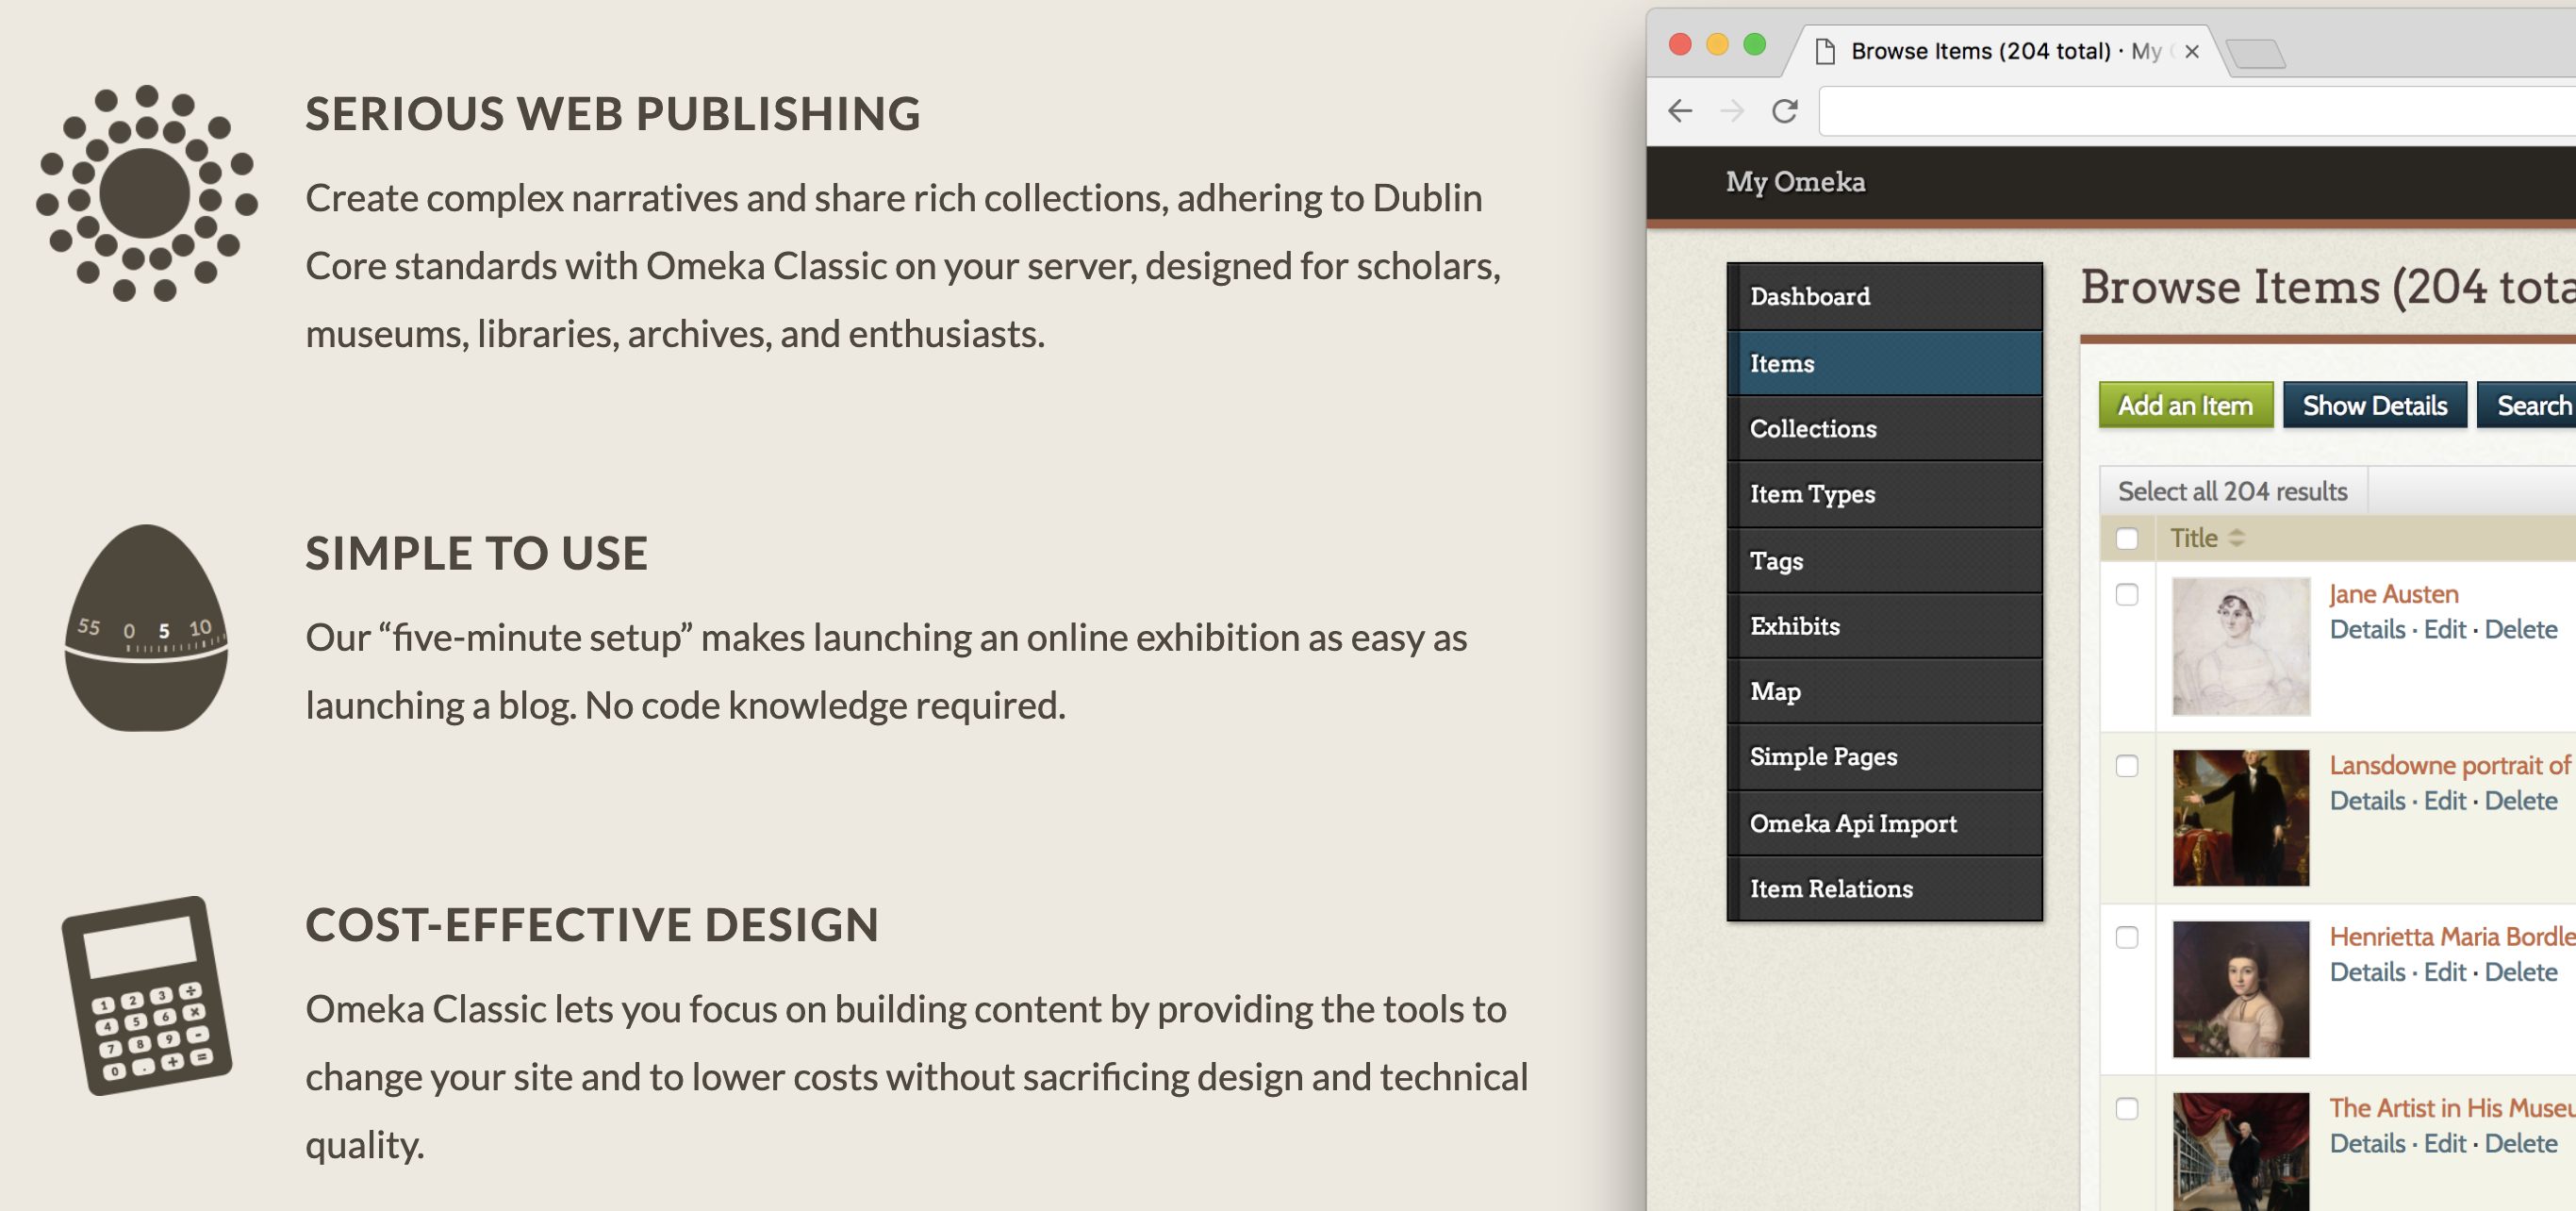This screenshot has width=2576, height=1211.
Task: Open Omeka Api Import in the sidebar
Action: click(x=1884, y=823)
